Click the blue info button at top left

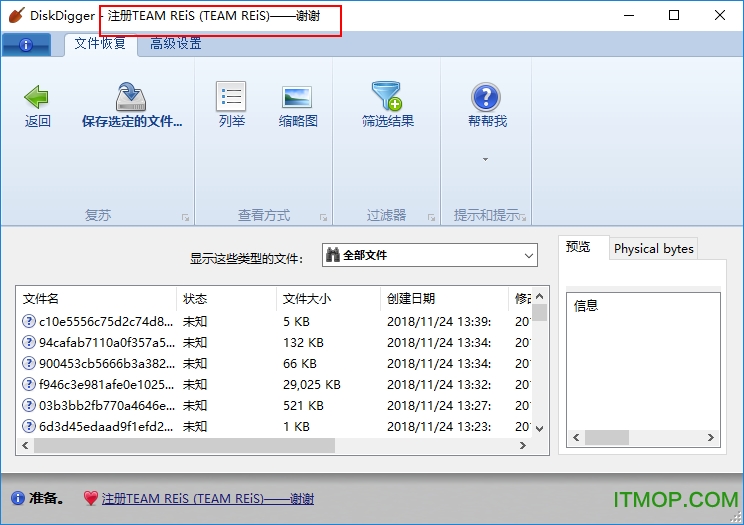pyautogui.click(x=26, y=45)
